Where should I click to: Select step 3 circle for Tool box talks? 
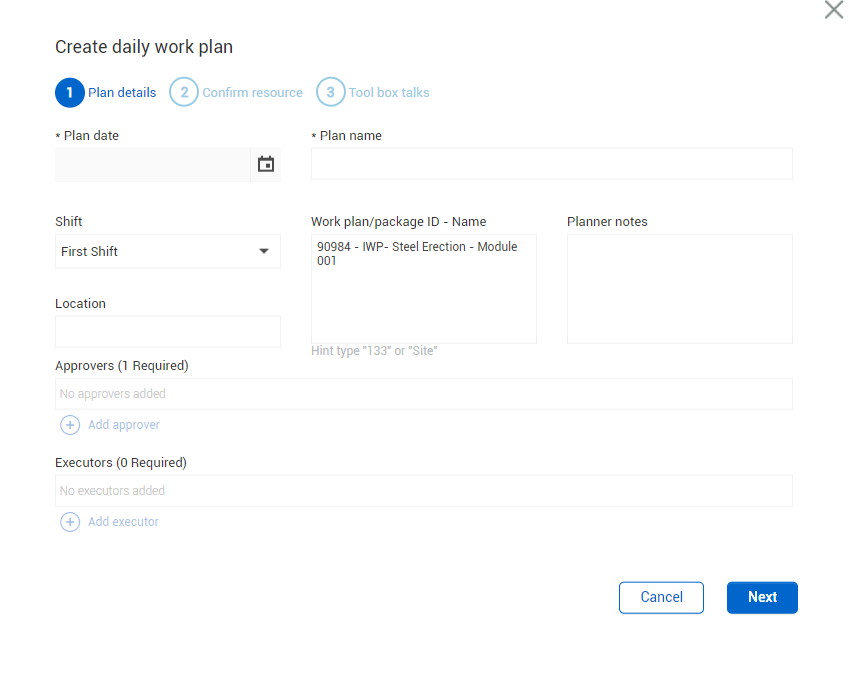(x=331, y=92)
